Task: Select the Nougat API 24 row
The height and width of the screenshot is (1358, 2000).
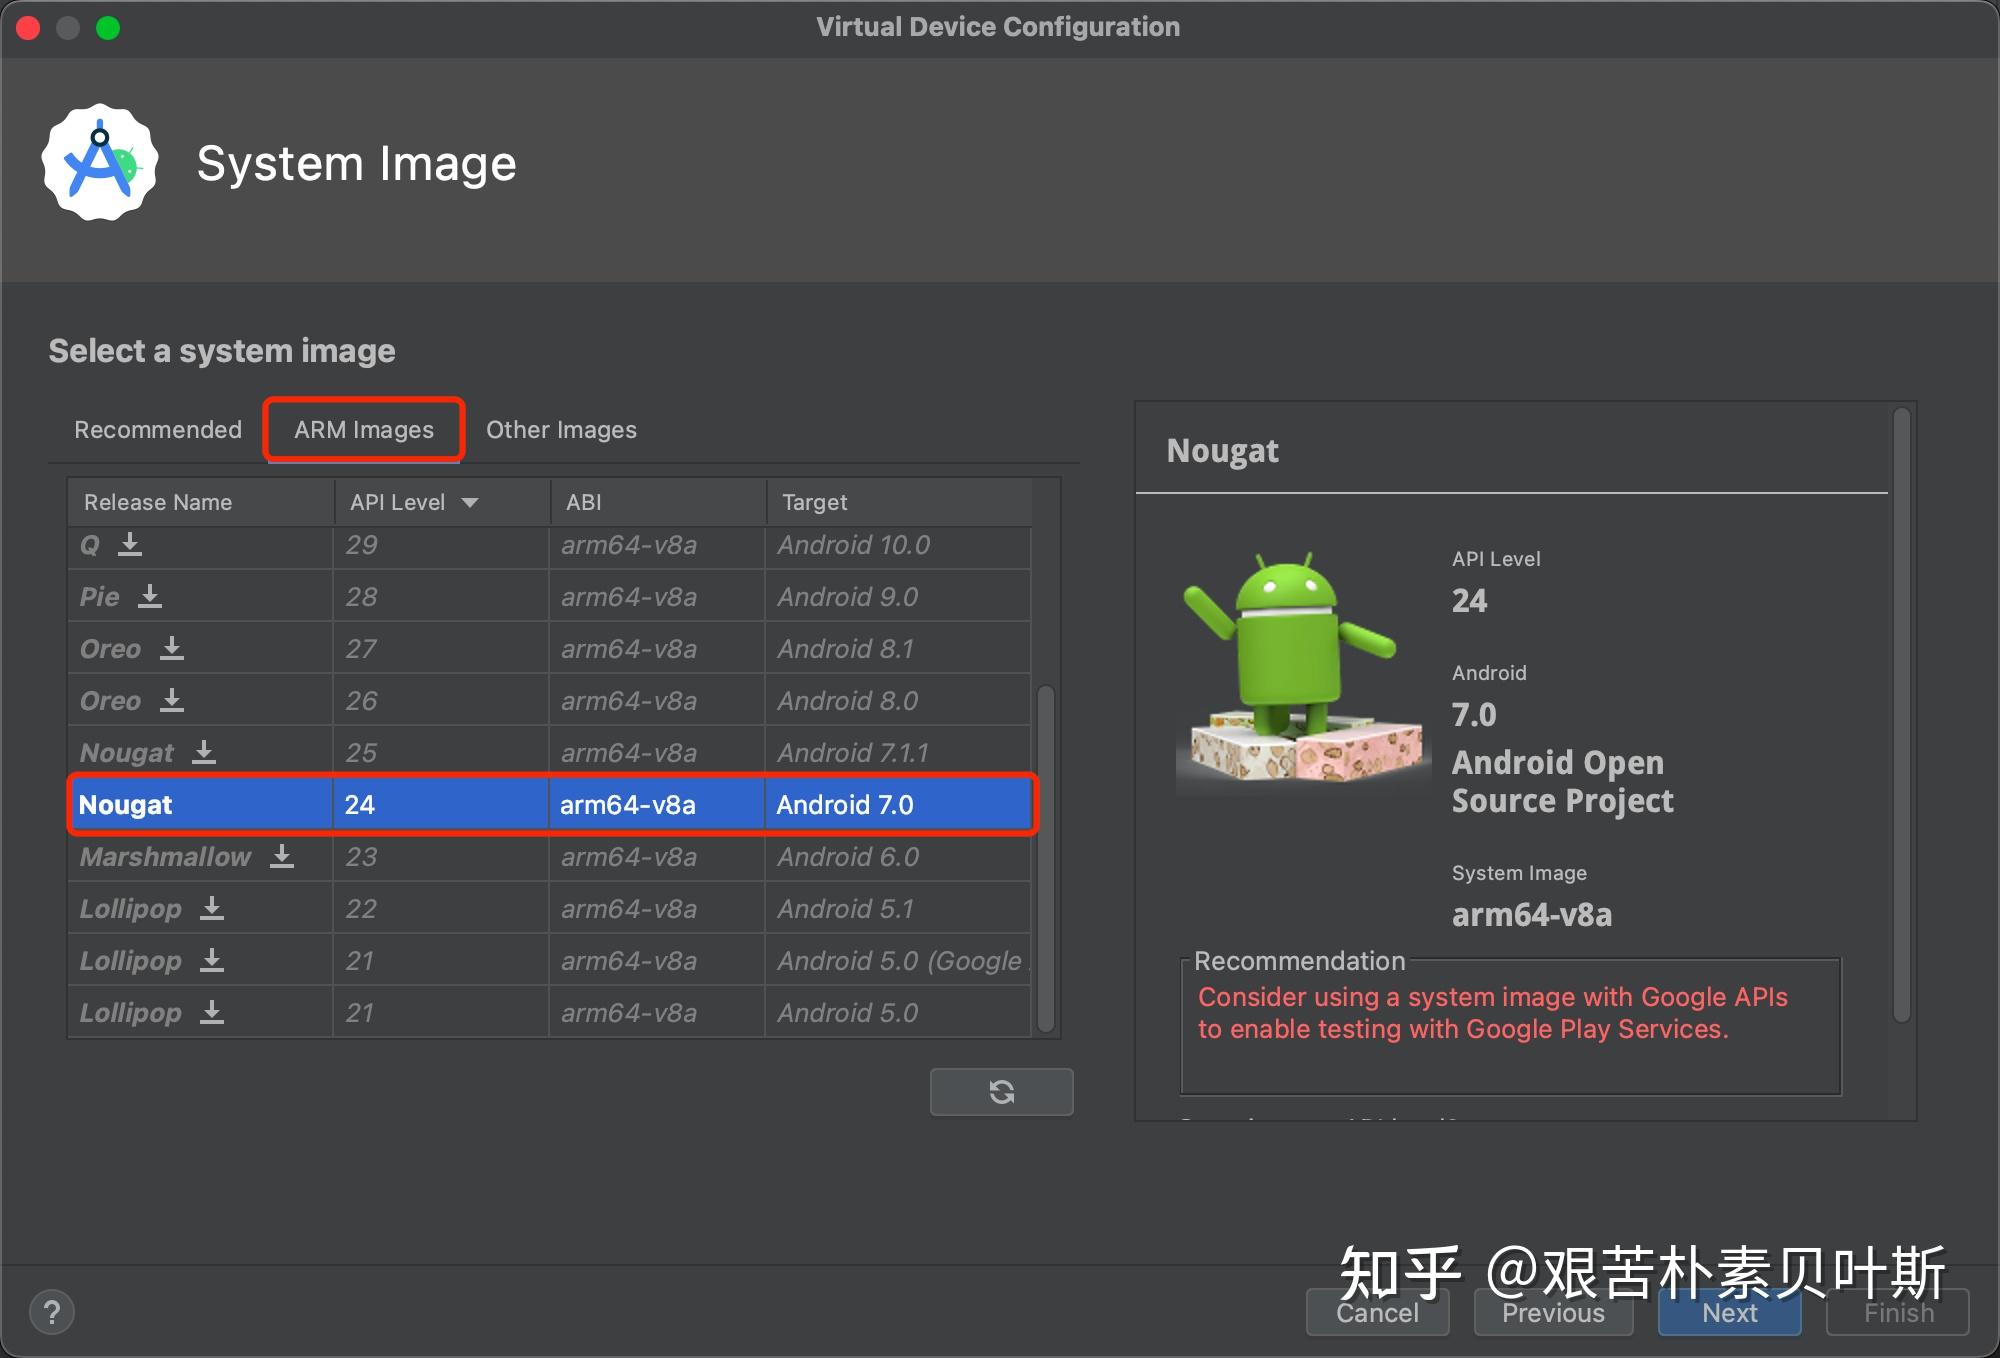Action: [x=550, y=805]
